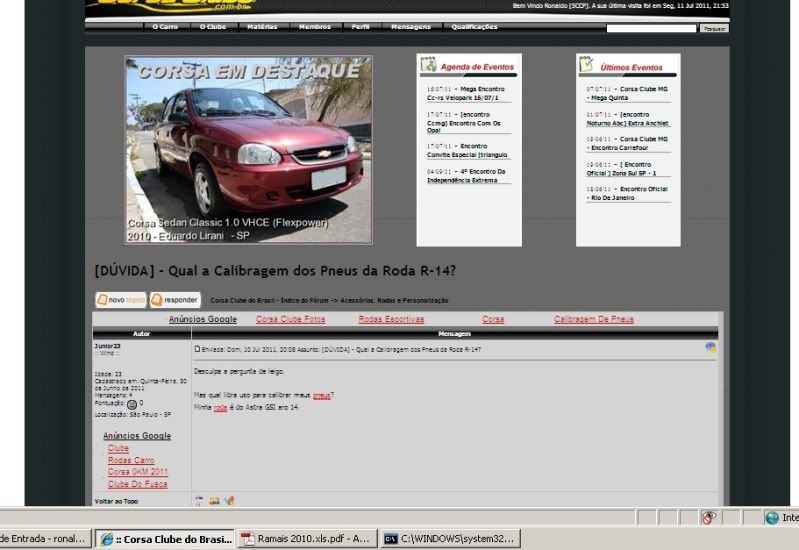Open the 'Qualificações' menu item
Screen dimensions: 799x550
point(474,27)
